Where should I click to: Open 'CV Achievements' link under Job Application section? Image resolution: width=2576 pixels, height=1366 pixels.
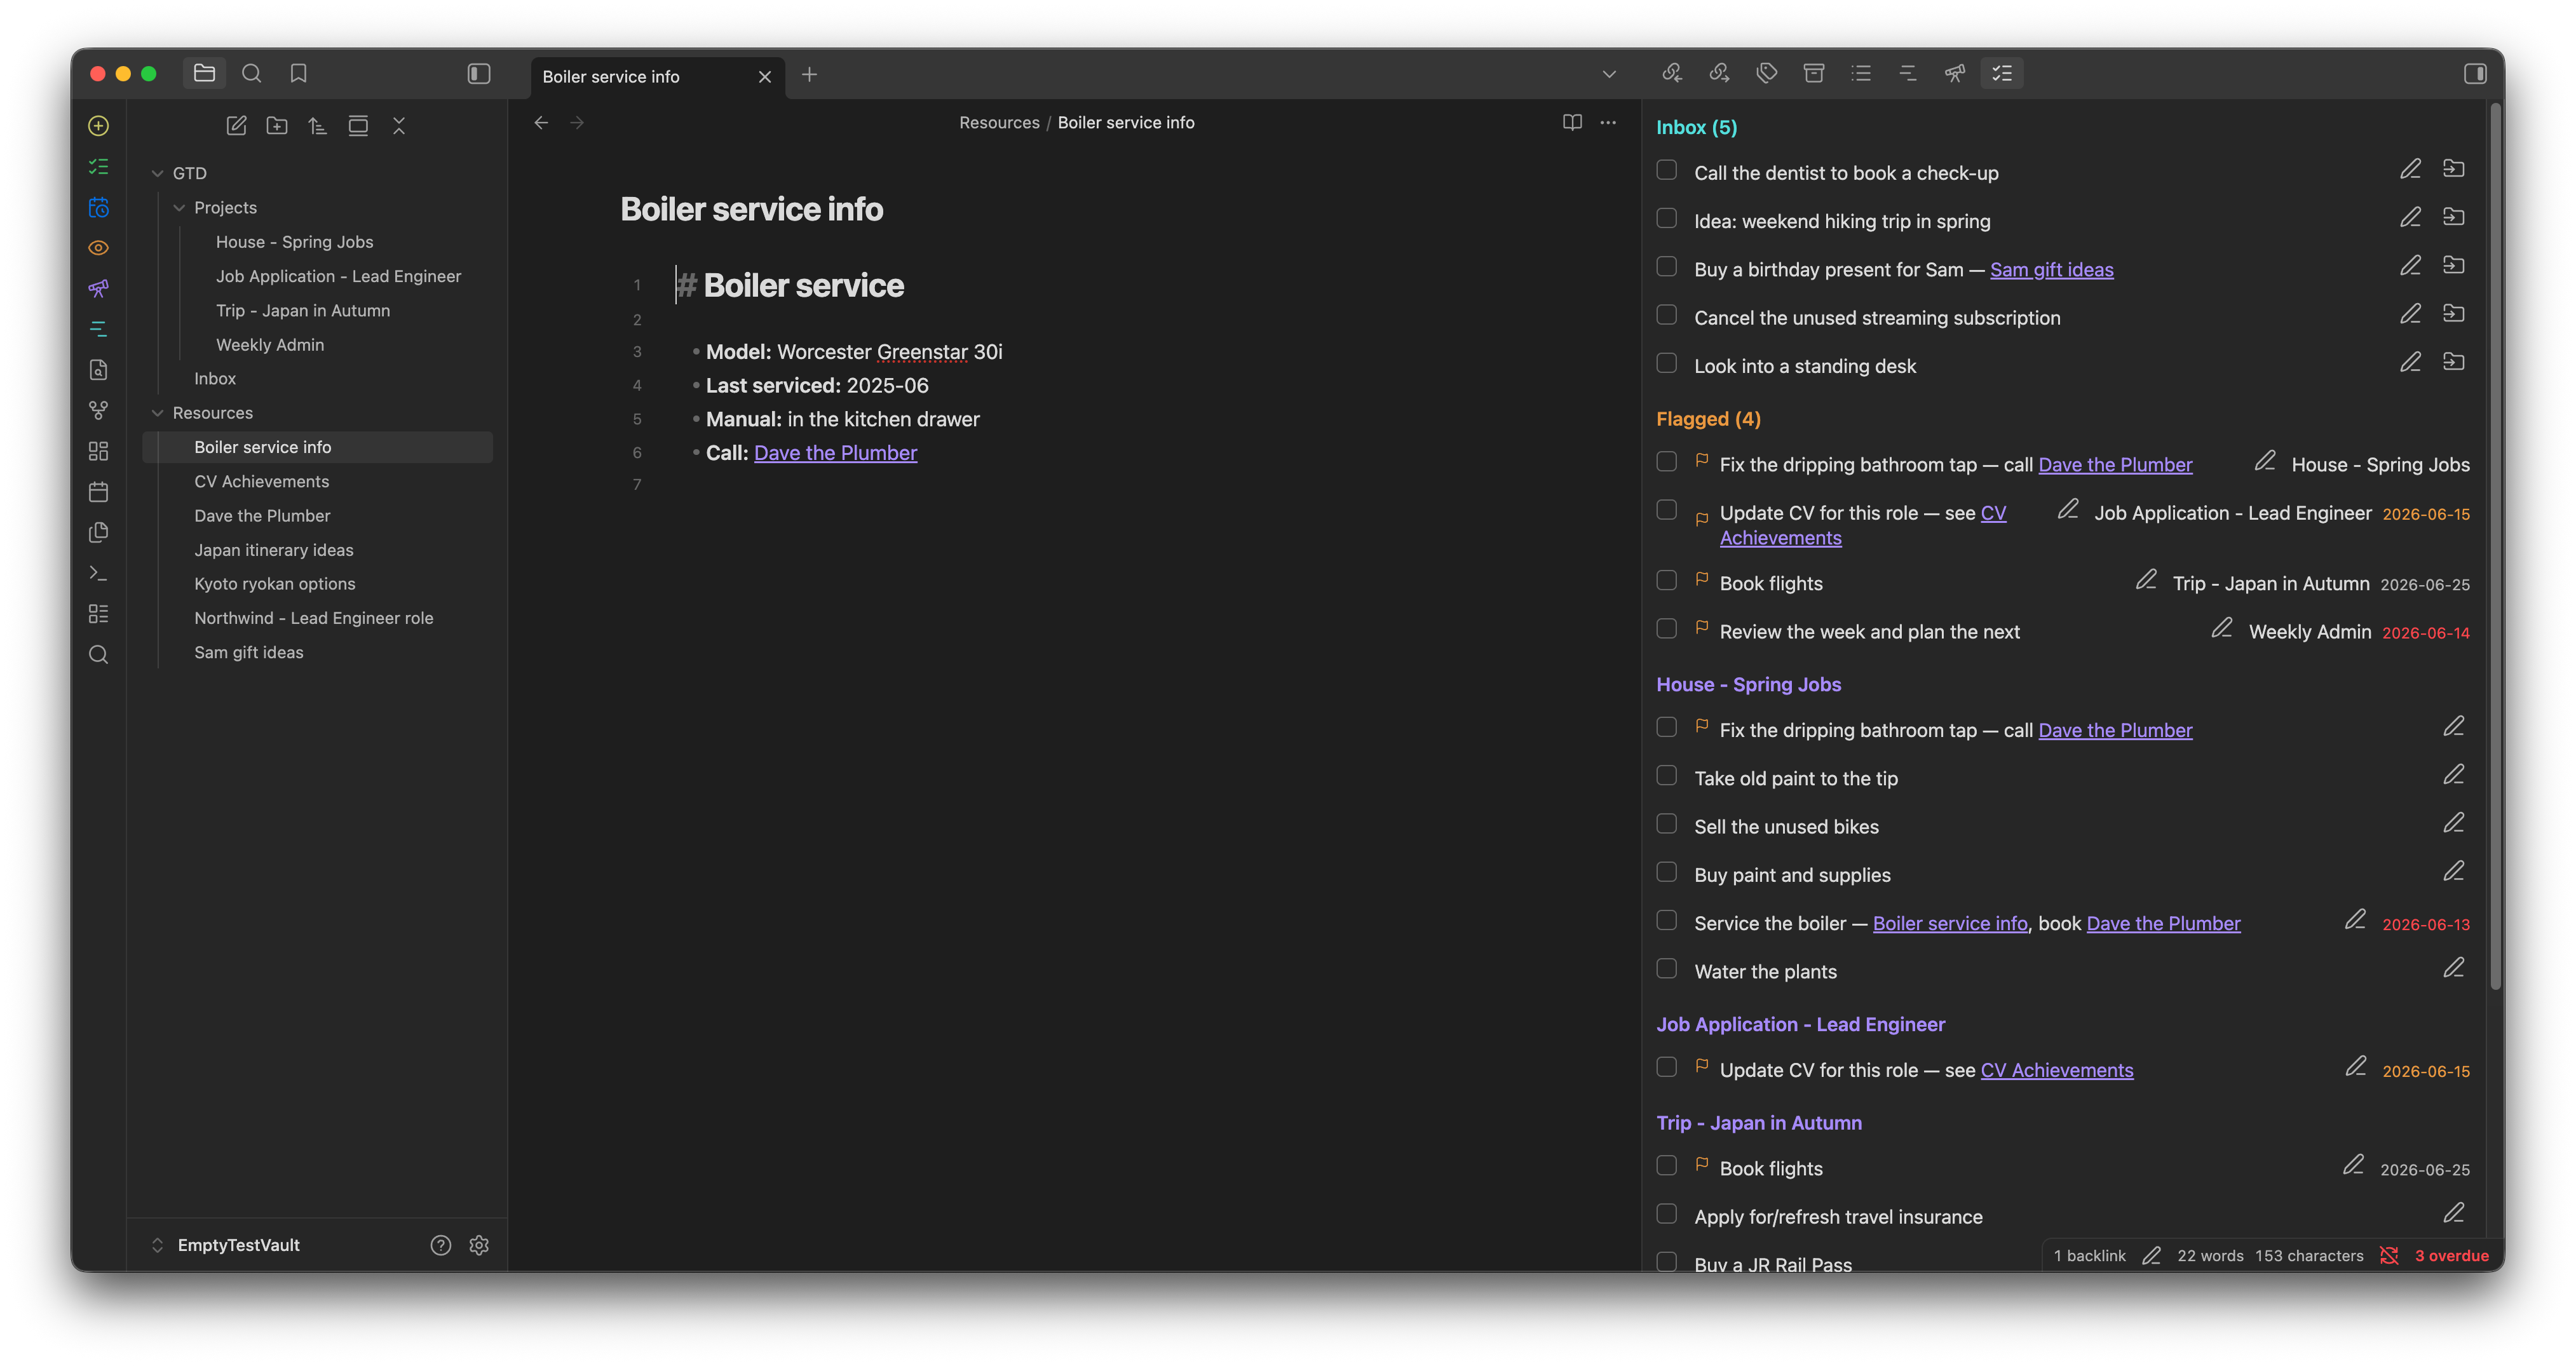point(2056,1071)
